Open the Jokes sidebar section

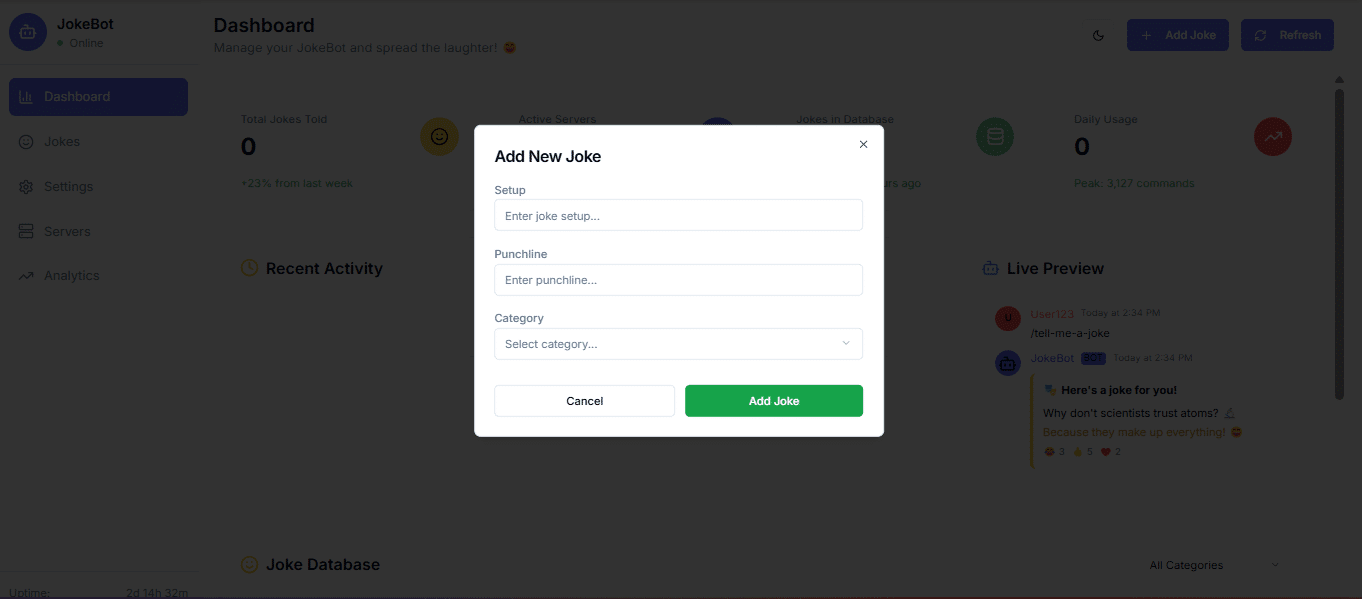tap(98, 142)
